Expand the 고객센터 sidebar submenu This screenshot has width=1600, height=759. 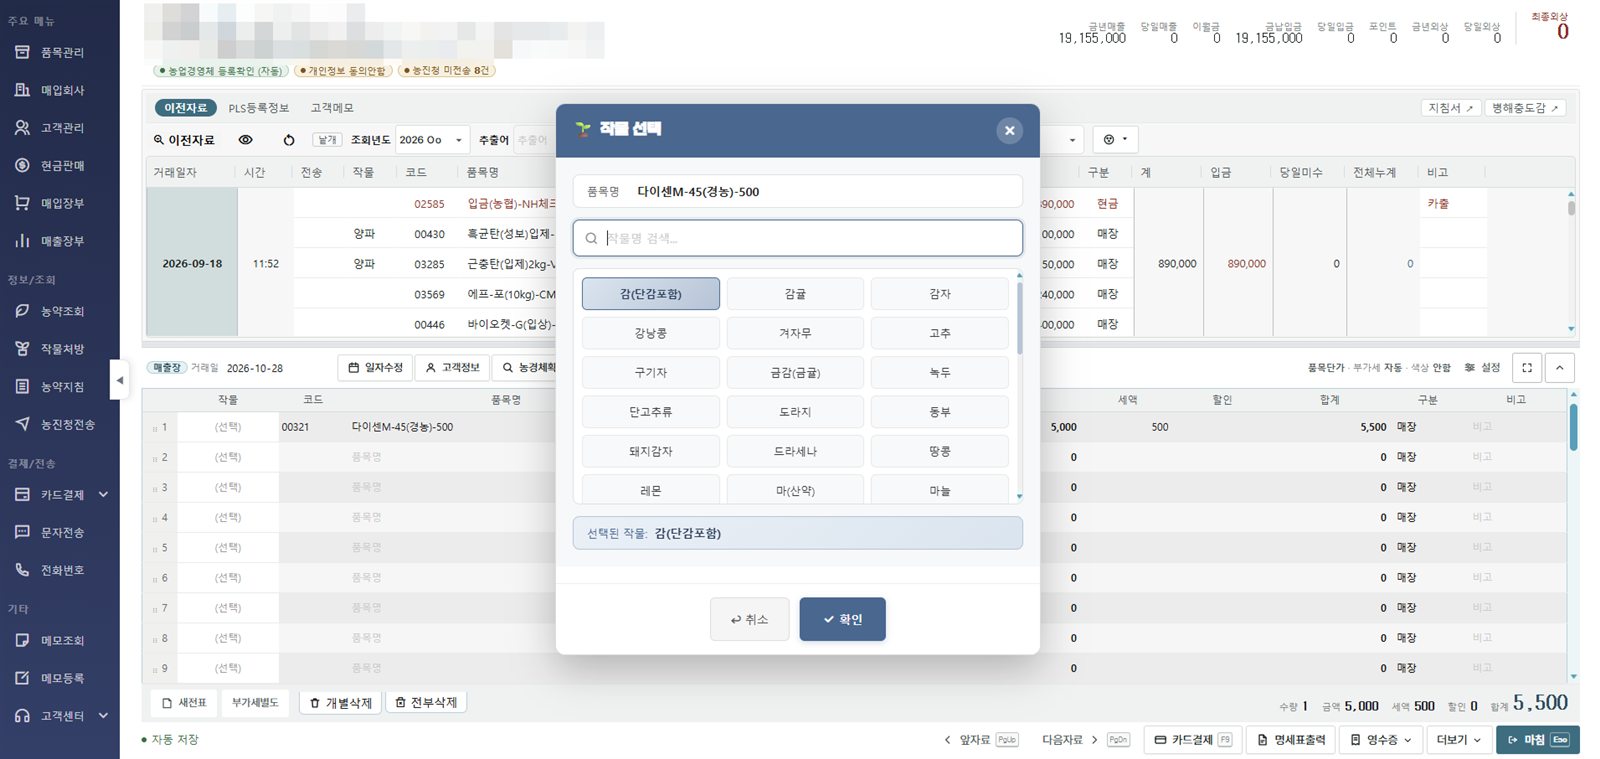pyautogui.click(x=103, y=716)
